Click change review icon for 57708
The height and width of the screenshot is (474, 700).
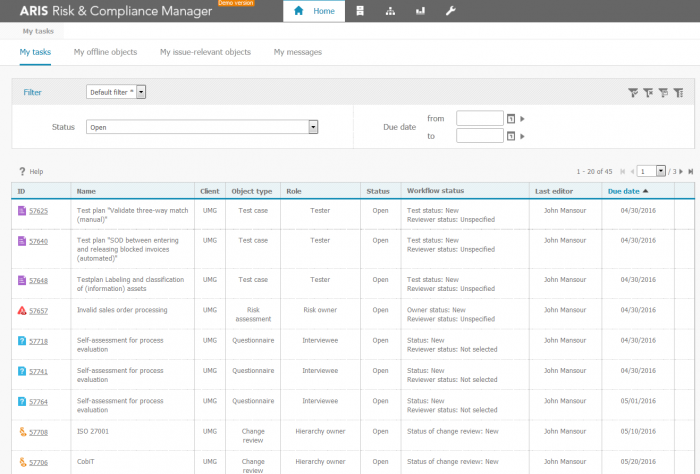[22, 432]
